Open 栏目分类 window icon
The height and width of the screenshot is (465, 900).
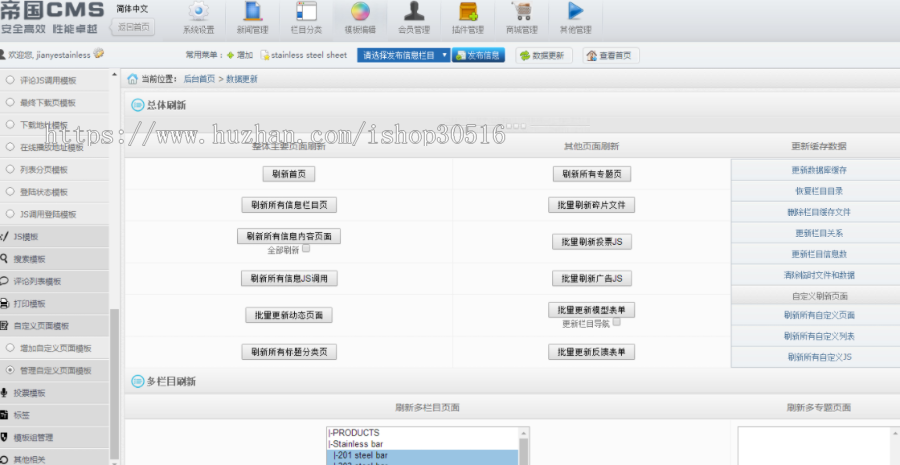click(x=307, y=11)
